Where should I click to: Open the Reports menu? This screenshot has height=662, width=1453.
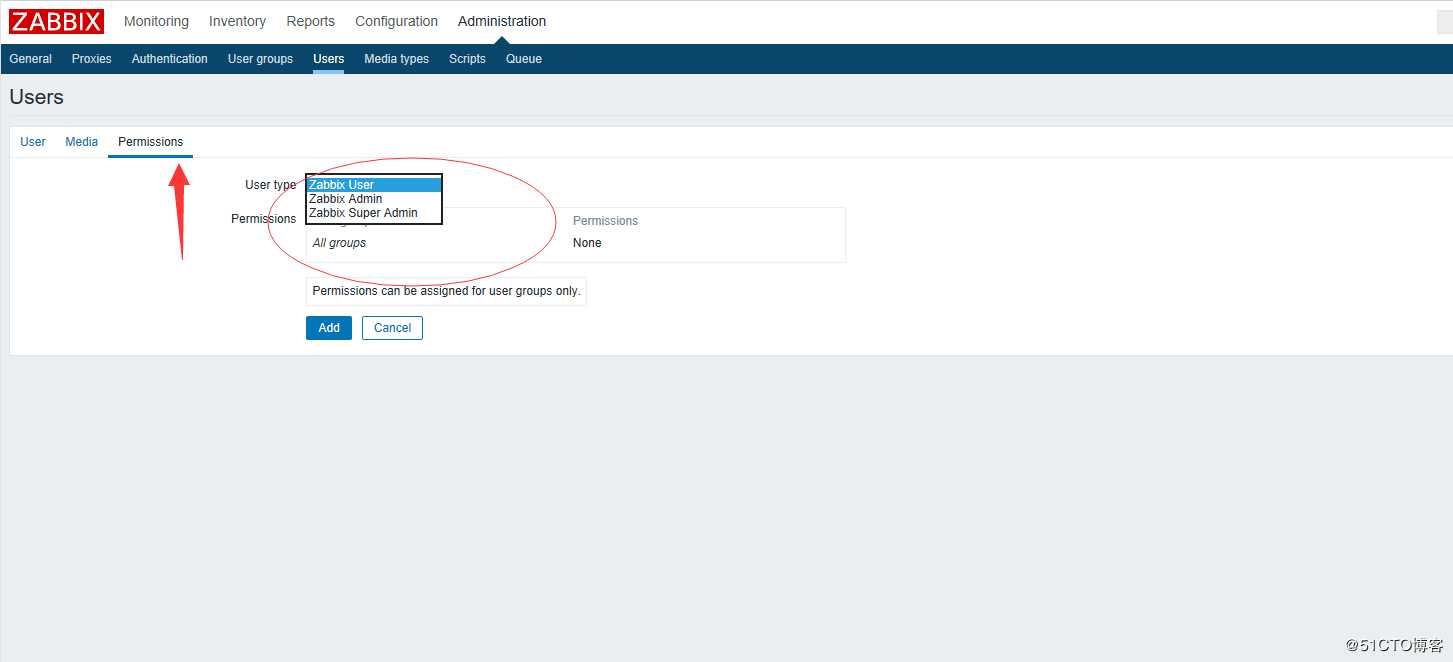[x=310, y=21]
